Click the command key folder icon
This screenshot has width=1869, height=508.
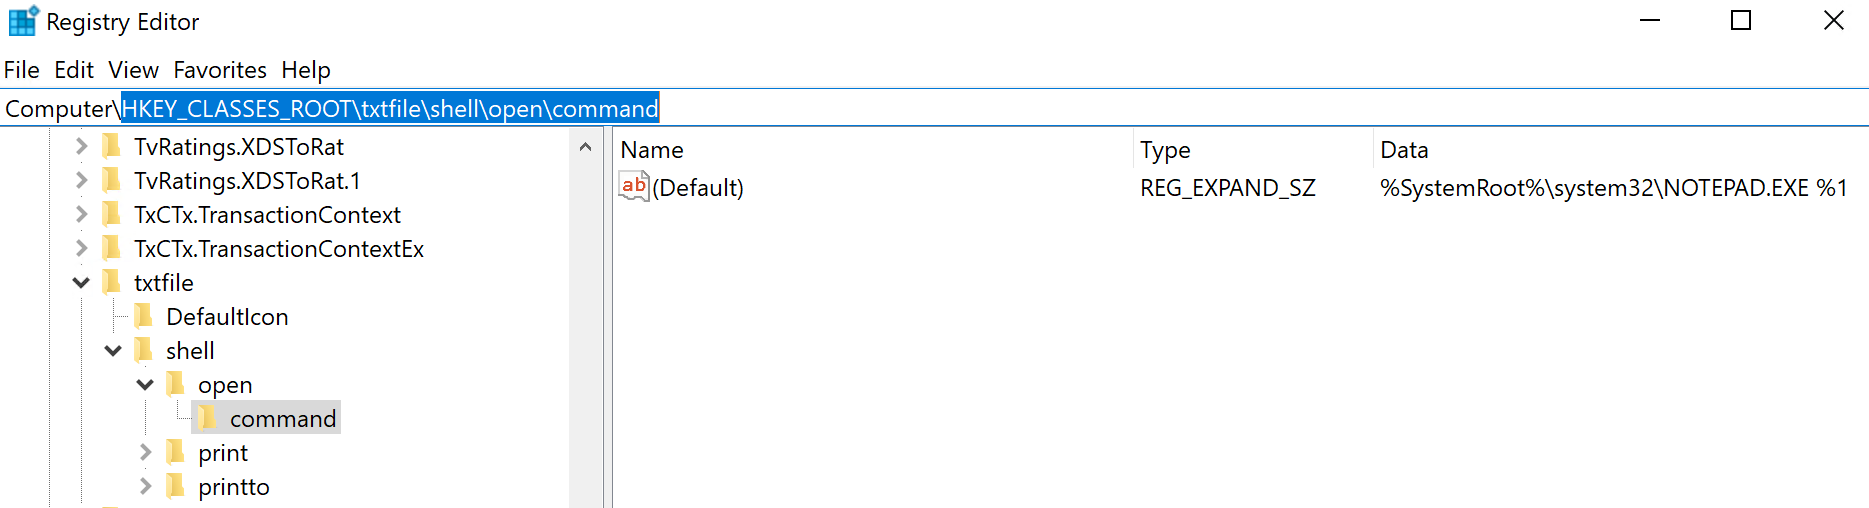coord(207,419)
